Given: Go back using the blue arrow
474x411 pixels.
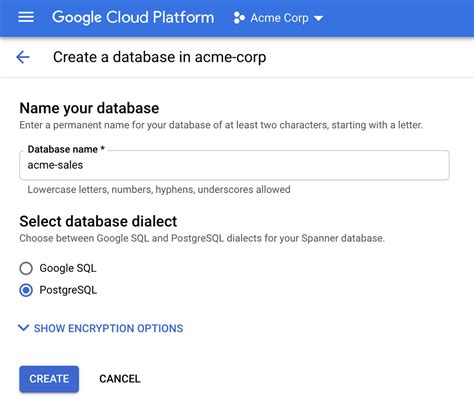Looking at the screenshot, I should 23,57.
